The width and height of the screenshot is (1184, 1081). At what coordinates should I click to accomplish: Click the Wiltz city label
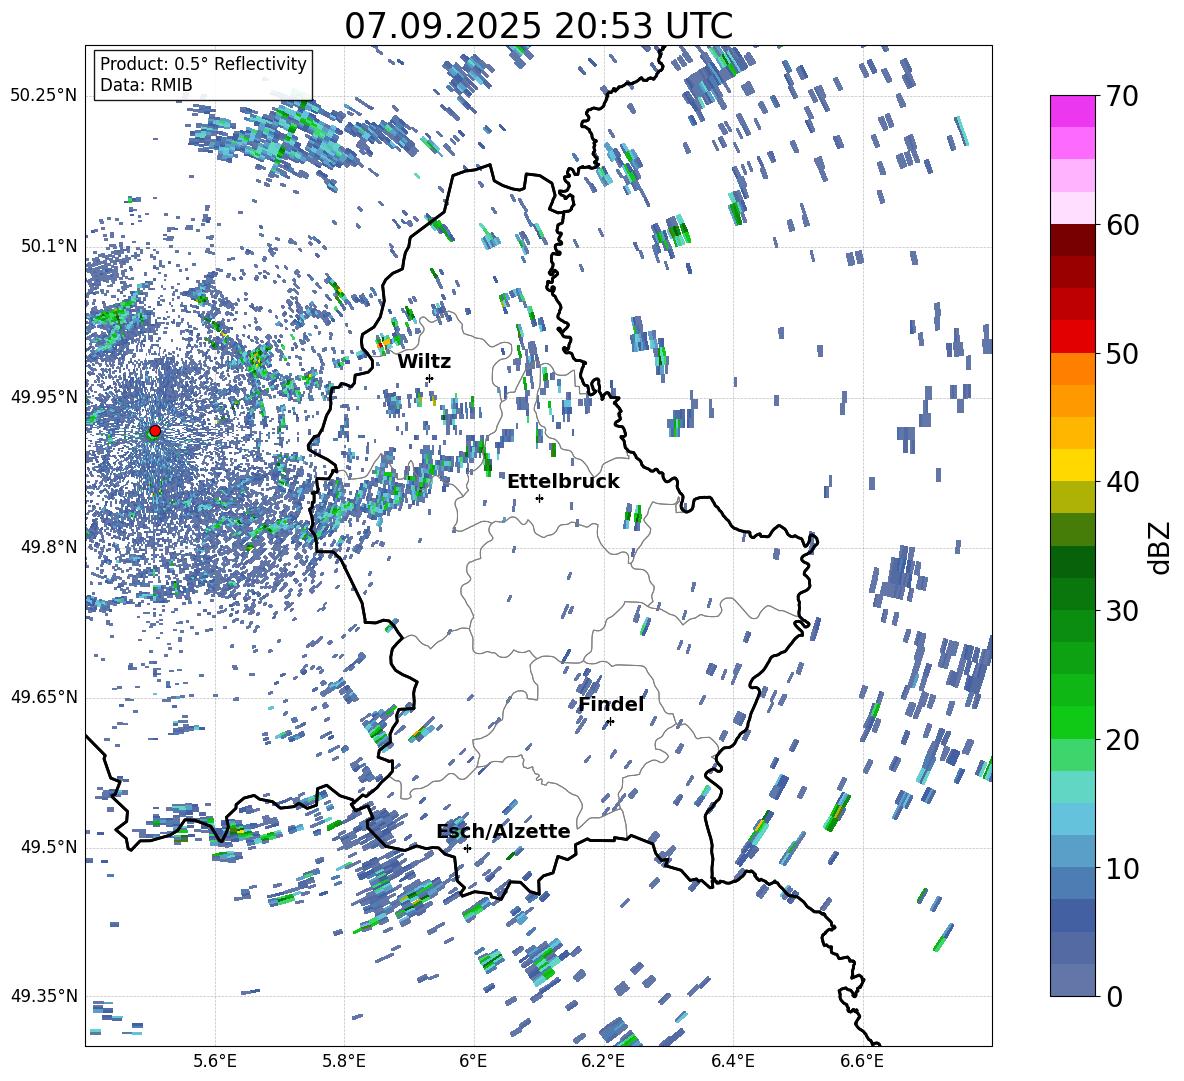pyautogui.click(x=424, y=362)
